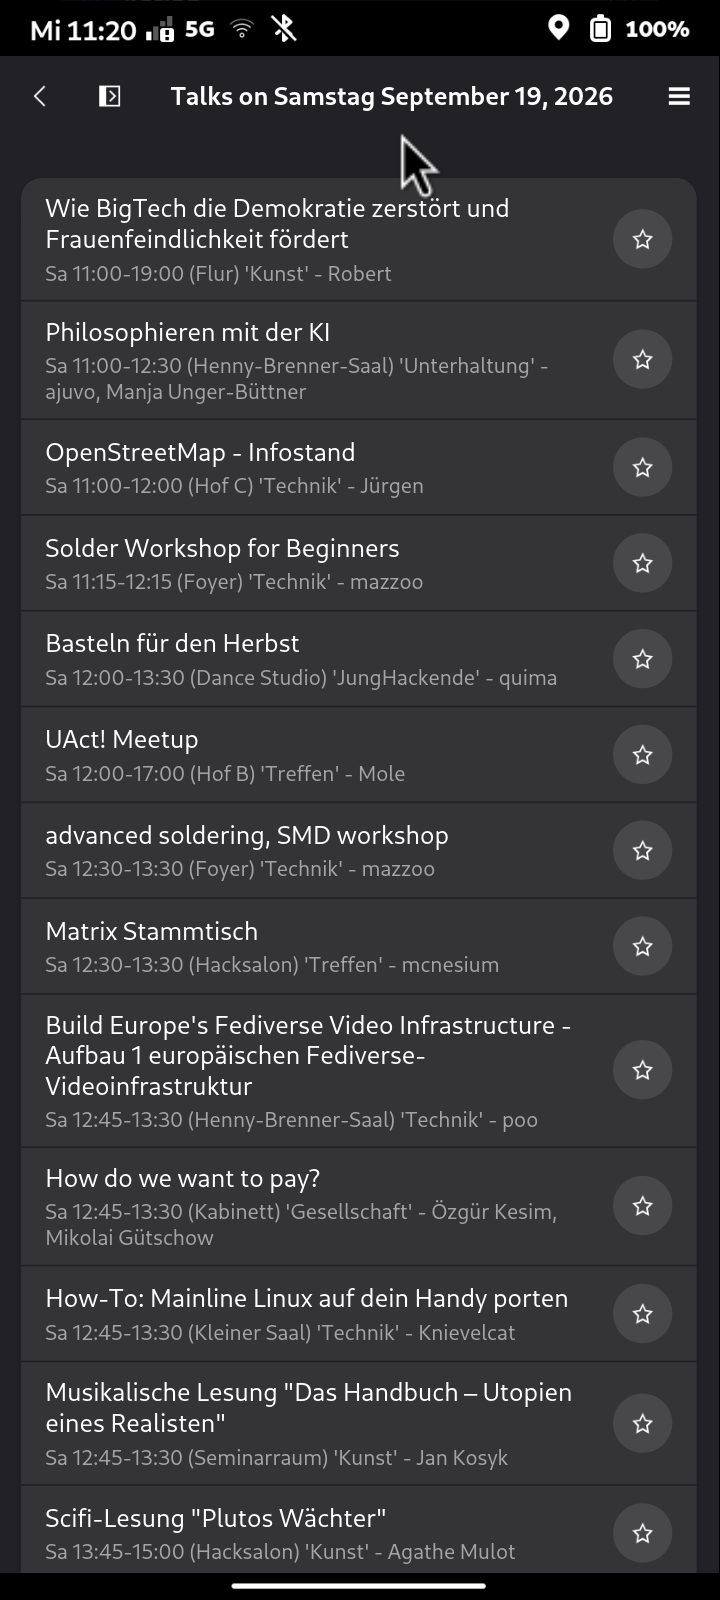This screenshot has width=720, height=1600.
Task: Click the Talks on Samstag title
Action: [392, 96]
